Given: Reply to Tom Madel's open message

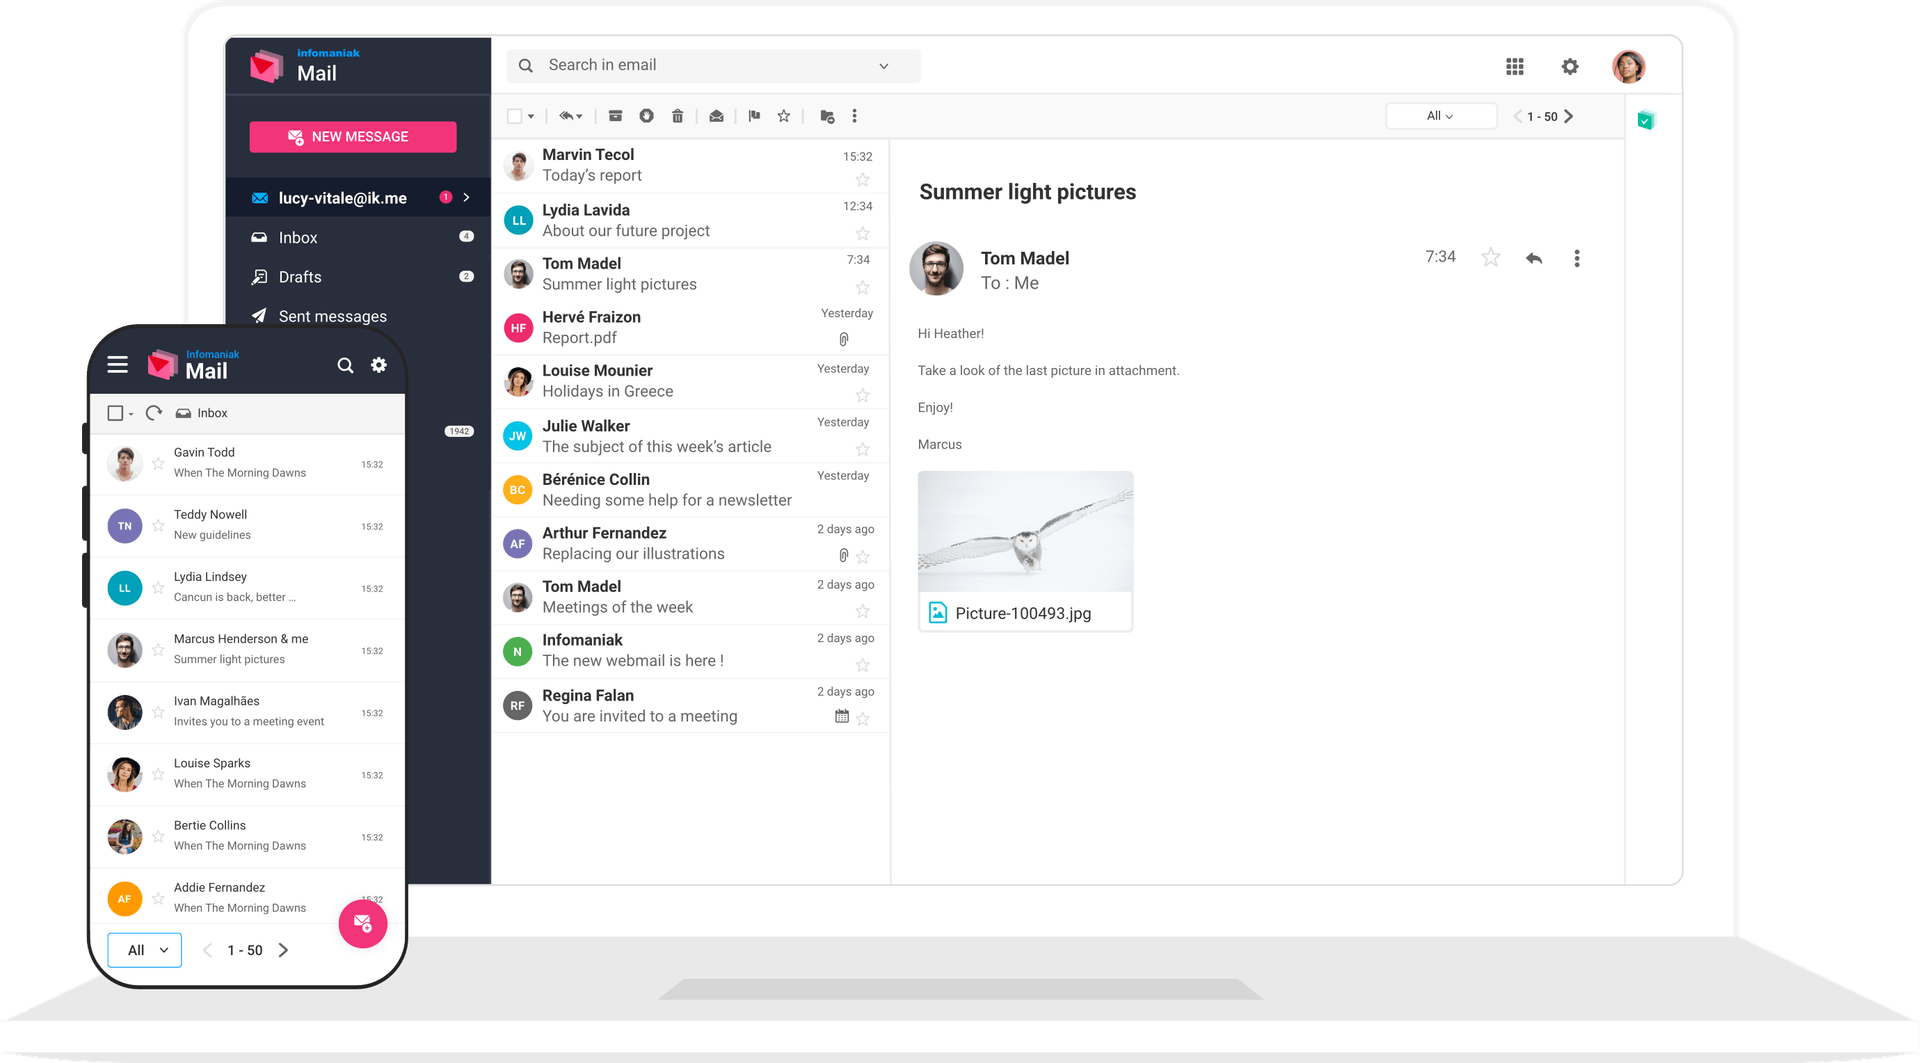Looking at the screenshot, I should (1534, 259).
